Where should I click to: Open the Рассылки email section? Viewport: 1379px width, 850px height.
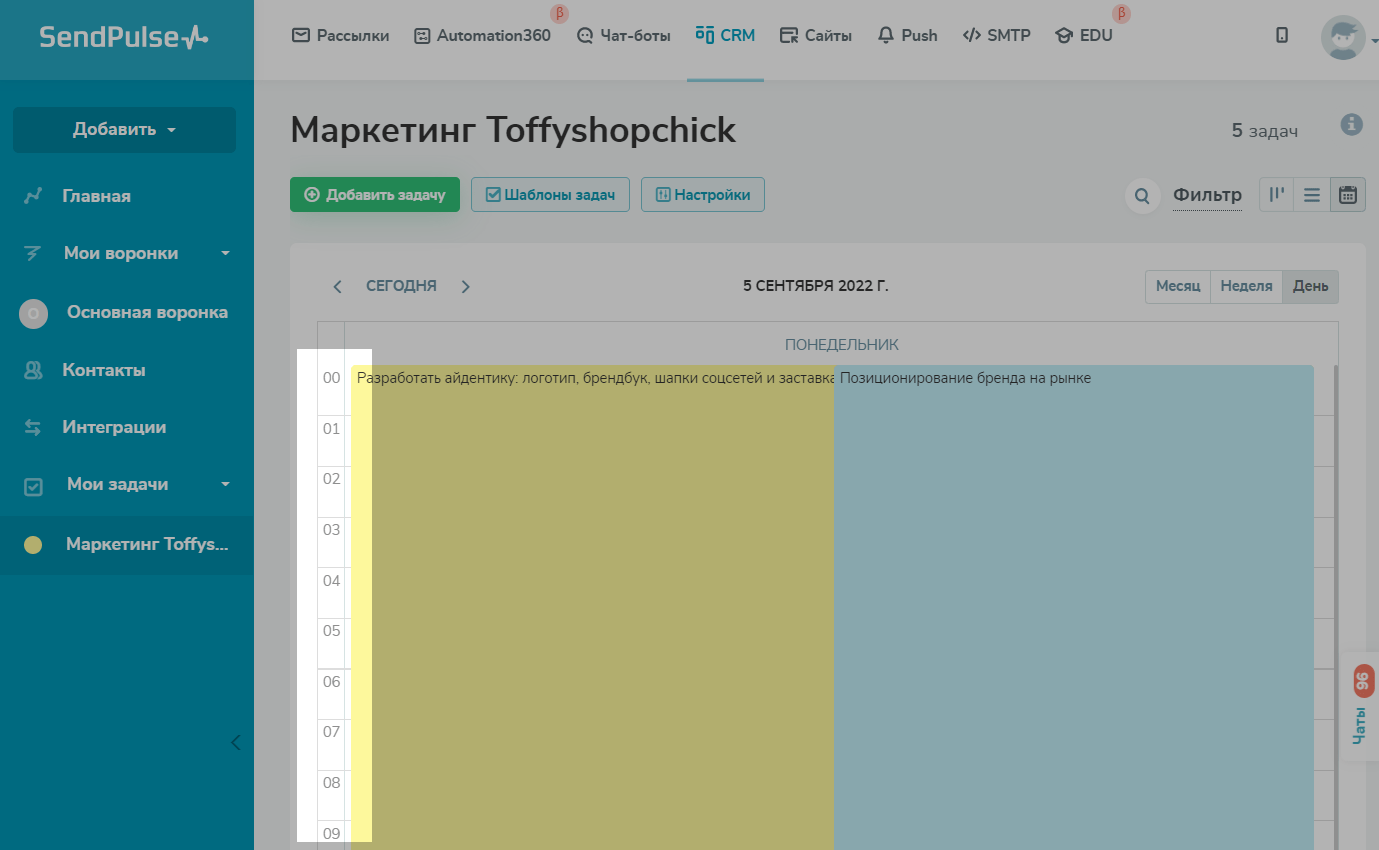pyautogui.click(x=340, y=35)
